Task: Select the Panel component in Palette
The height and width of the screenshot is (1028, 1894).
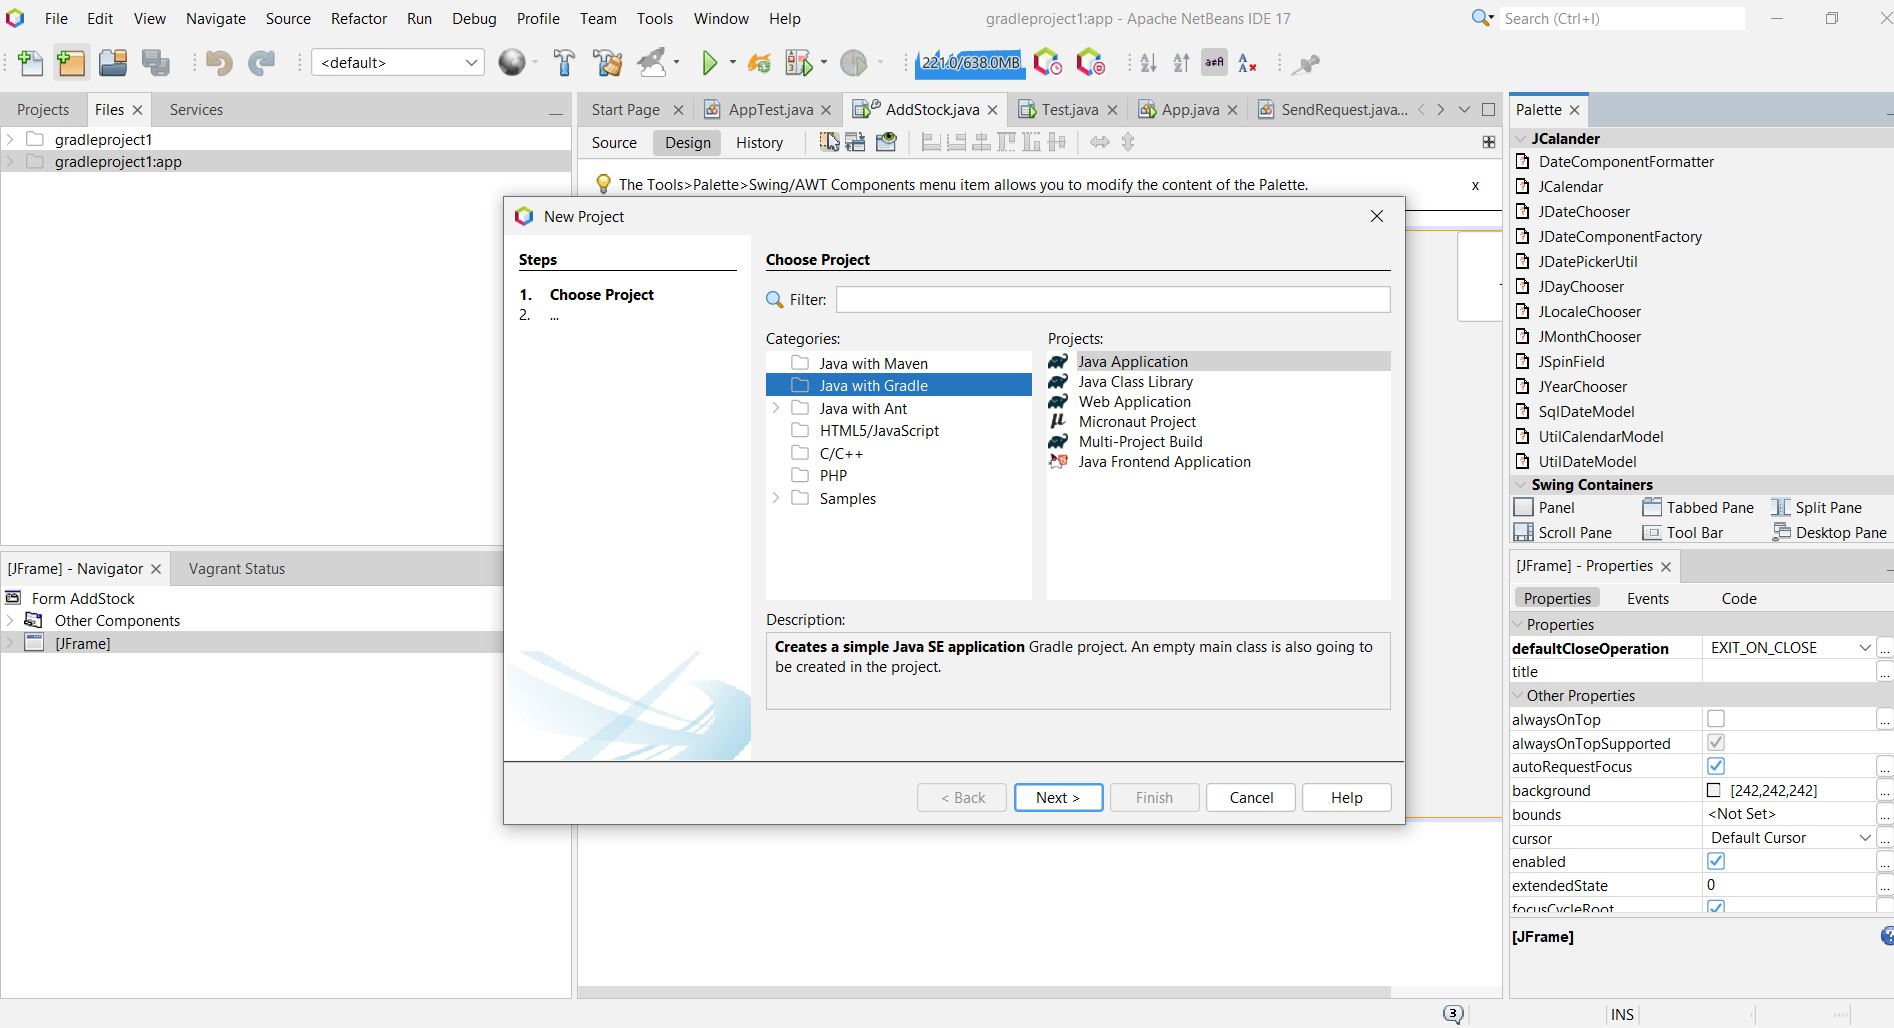Action: (x=1545, y=508)
